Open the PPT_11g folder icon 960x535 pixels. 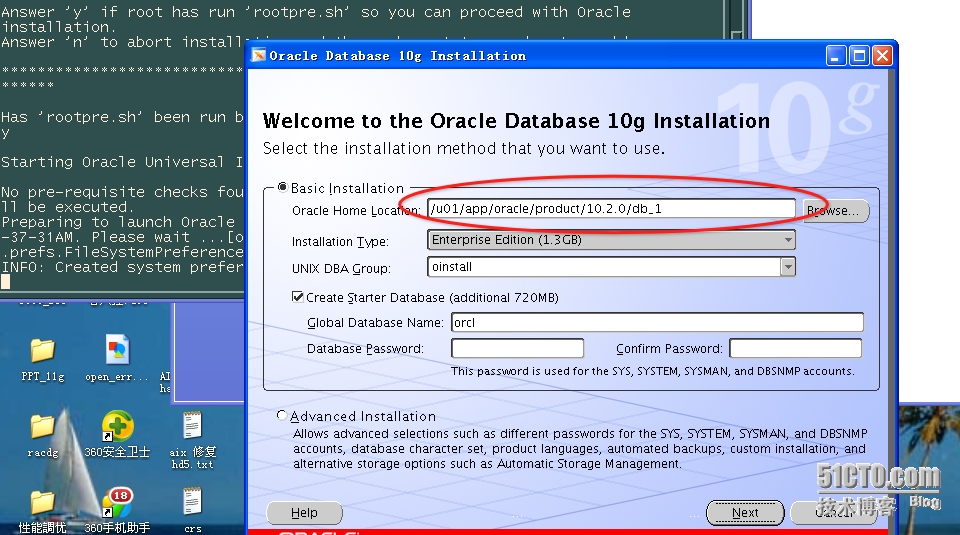tap(43, 350)
